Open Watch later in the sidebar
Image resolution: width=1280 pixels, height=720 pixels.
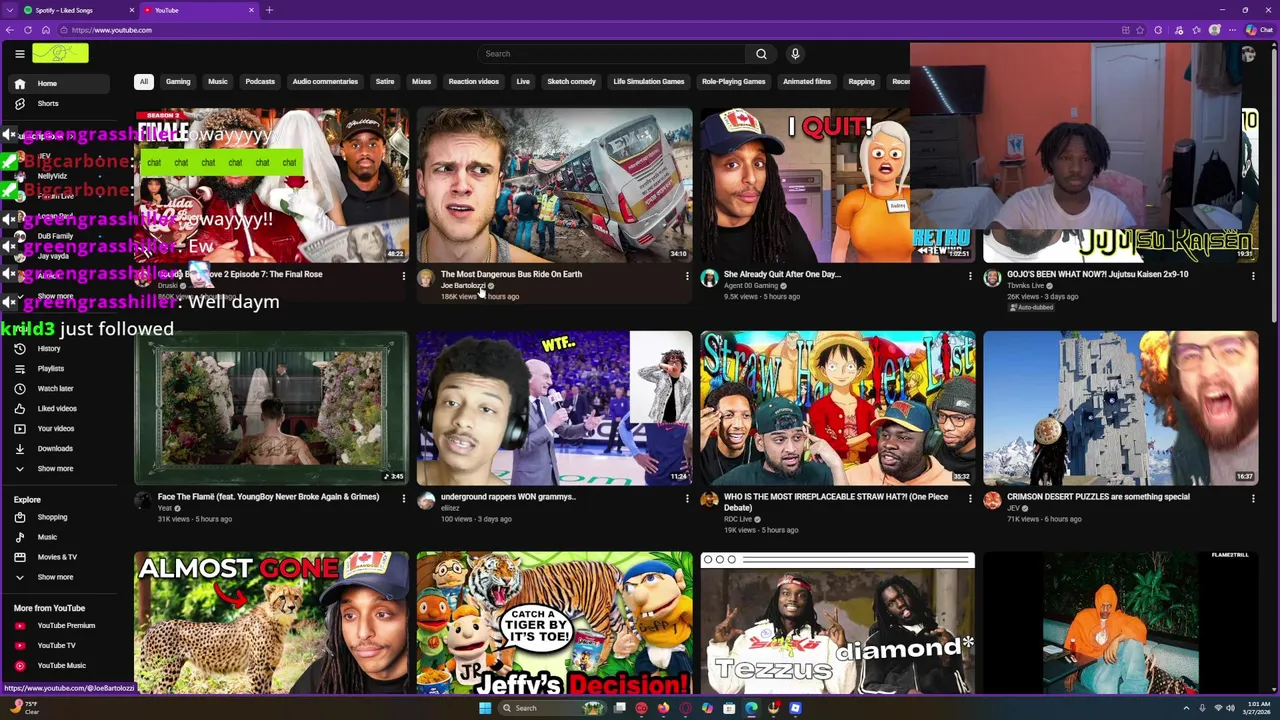(58, 389)
